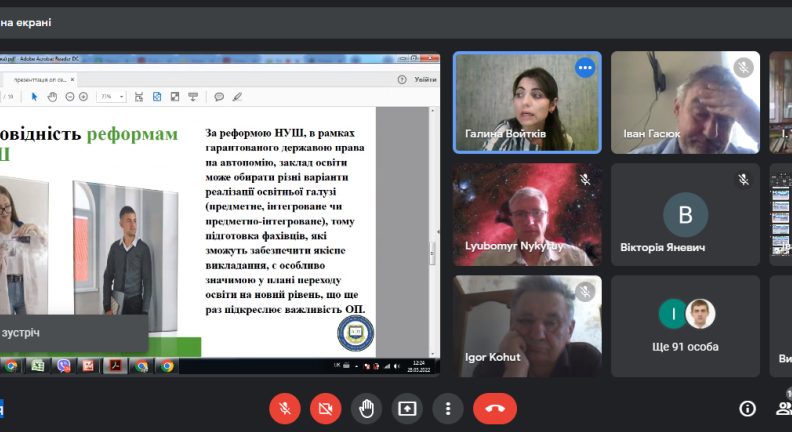Viewport: 792px width, 432px height.
Task: Open the meeting details info icon
Action: (x=746, y=408)
